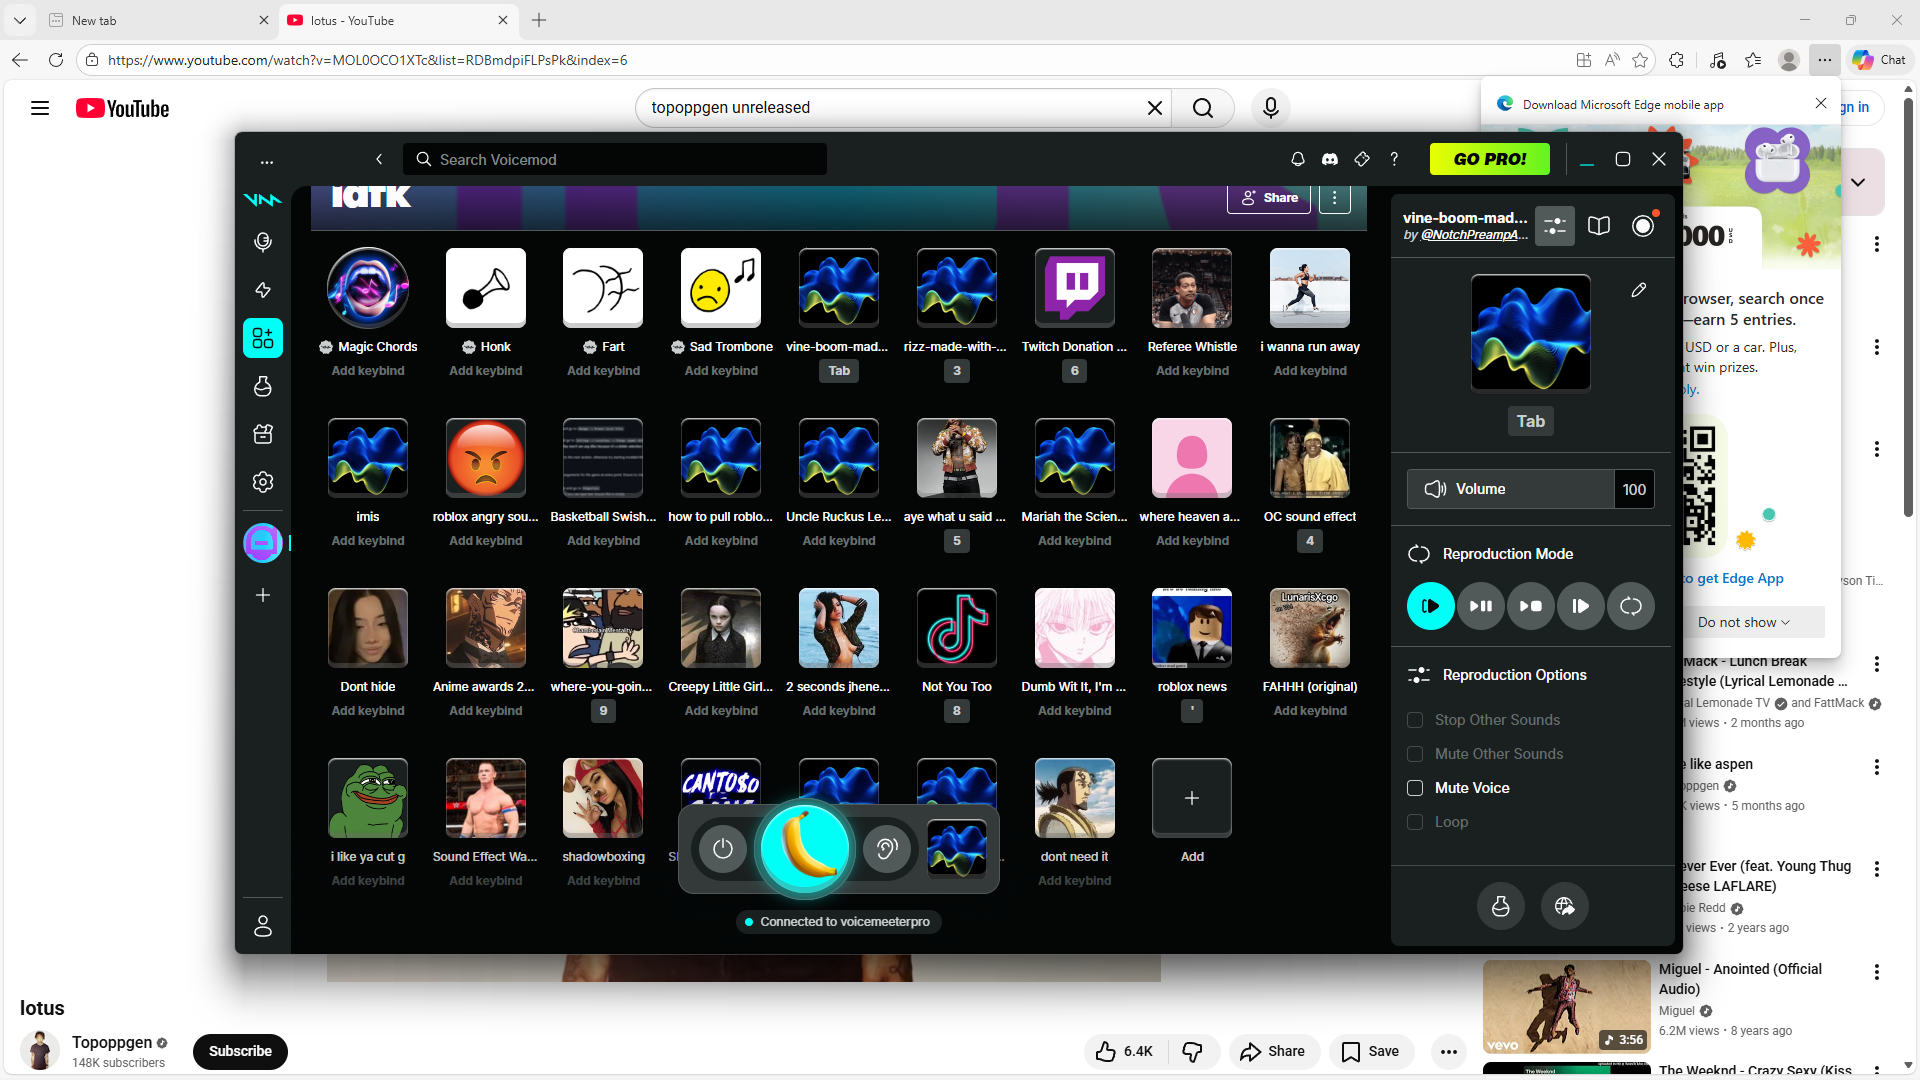Close the Edge mobile app popup

(1821, 103)
